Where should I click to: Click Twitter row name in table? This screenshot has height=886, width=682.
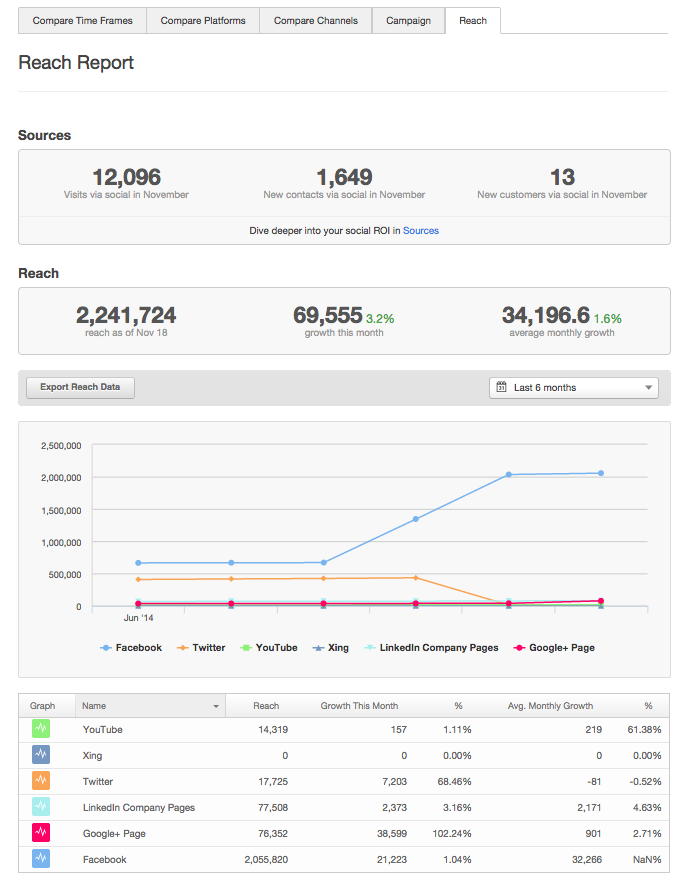pyautogui.click(x=98, y=781)
